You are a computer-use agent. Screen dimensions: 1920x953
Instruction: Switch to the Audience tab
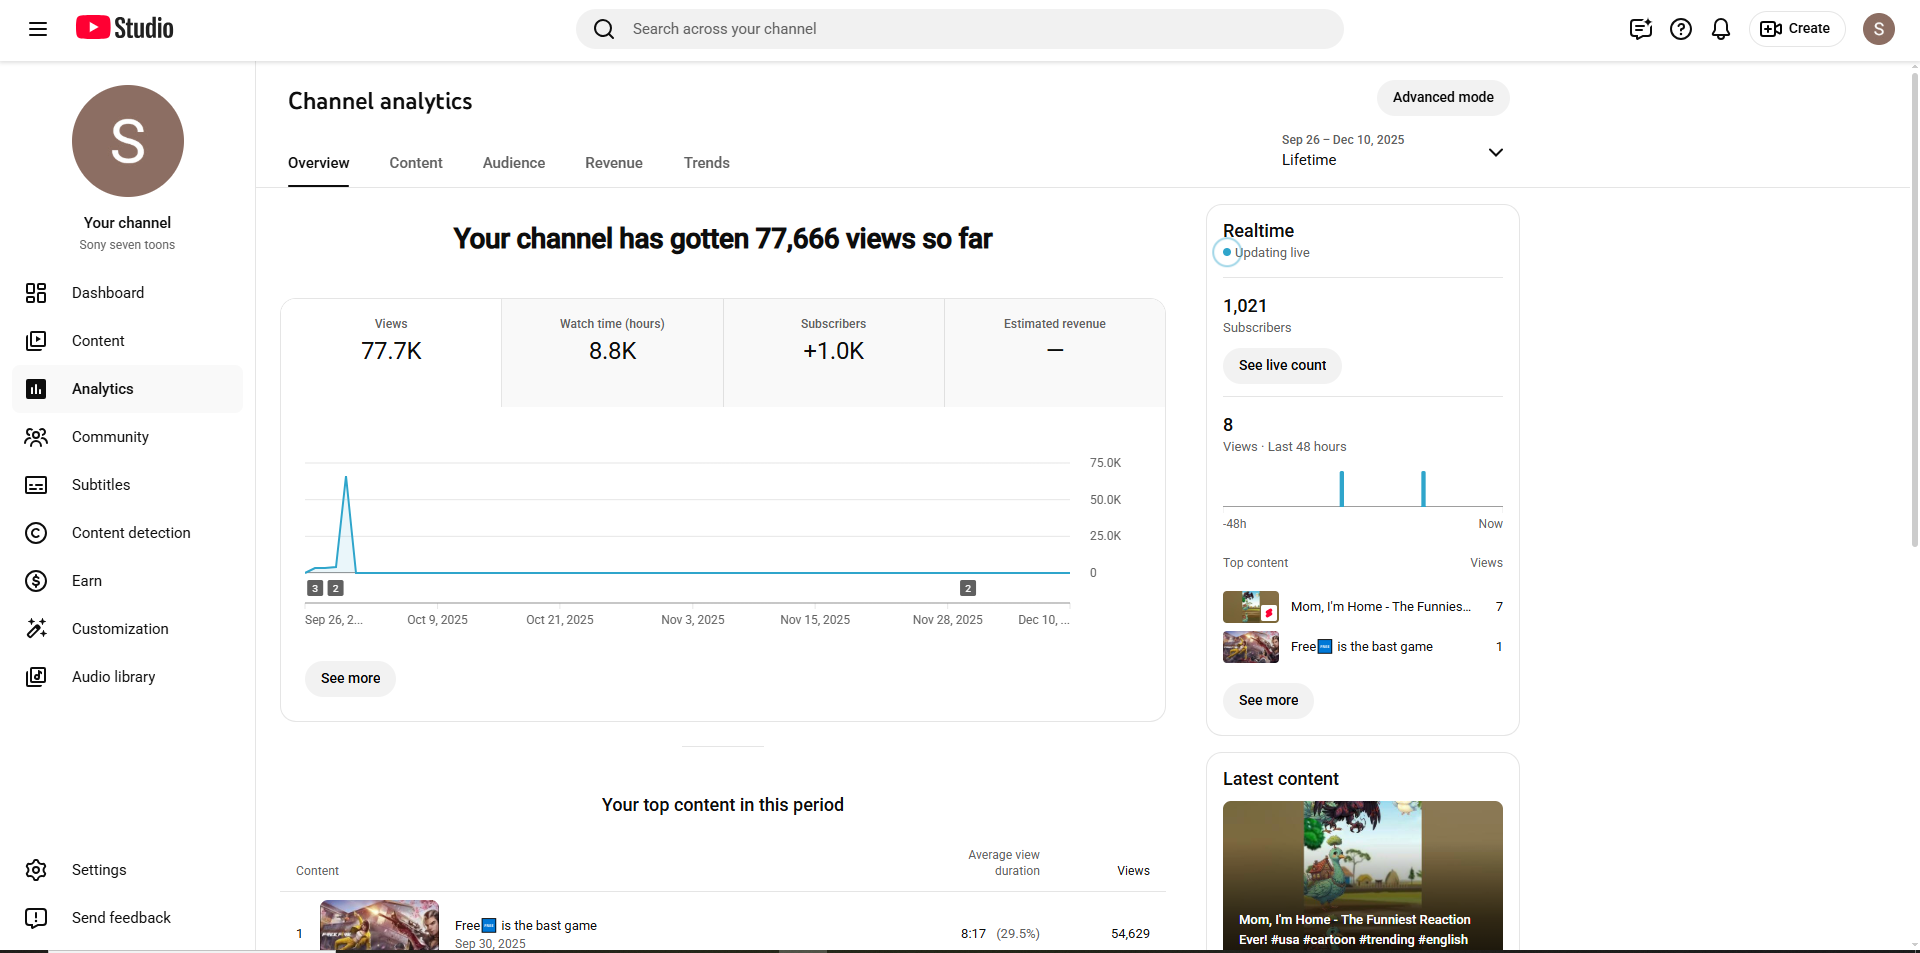click(513, 163)
